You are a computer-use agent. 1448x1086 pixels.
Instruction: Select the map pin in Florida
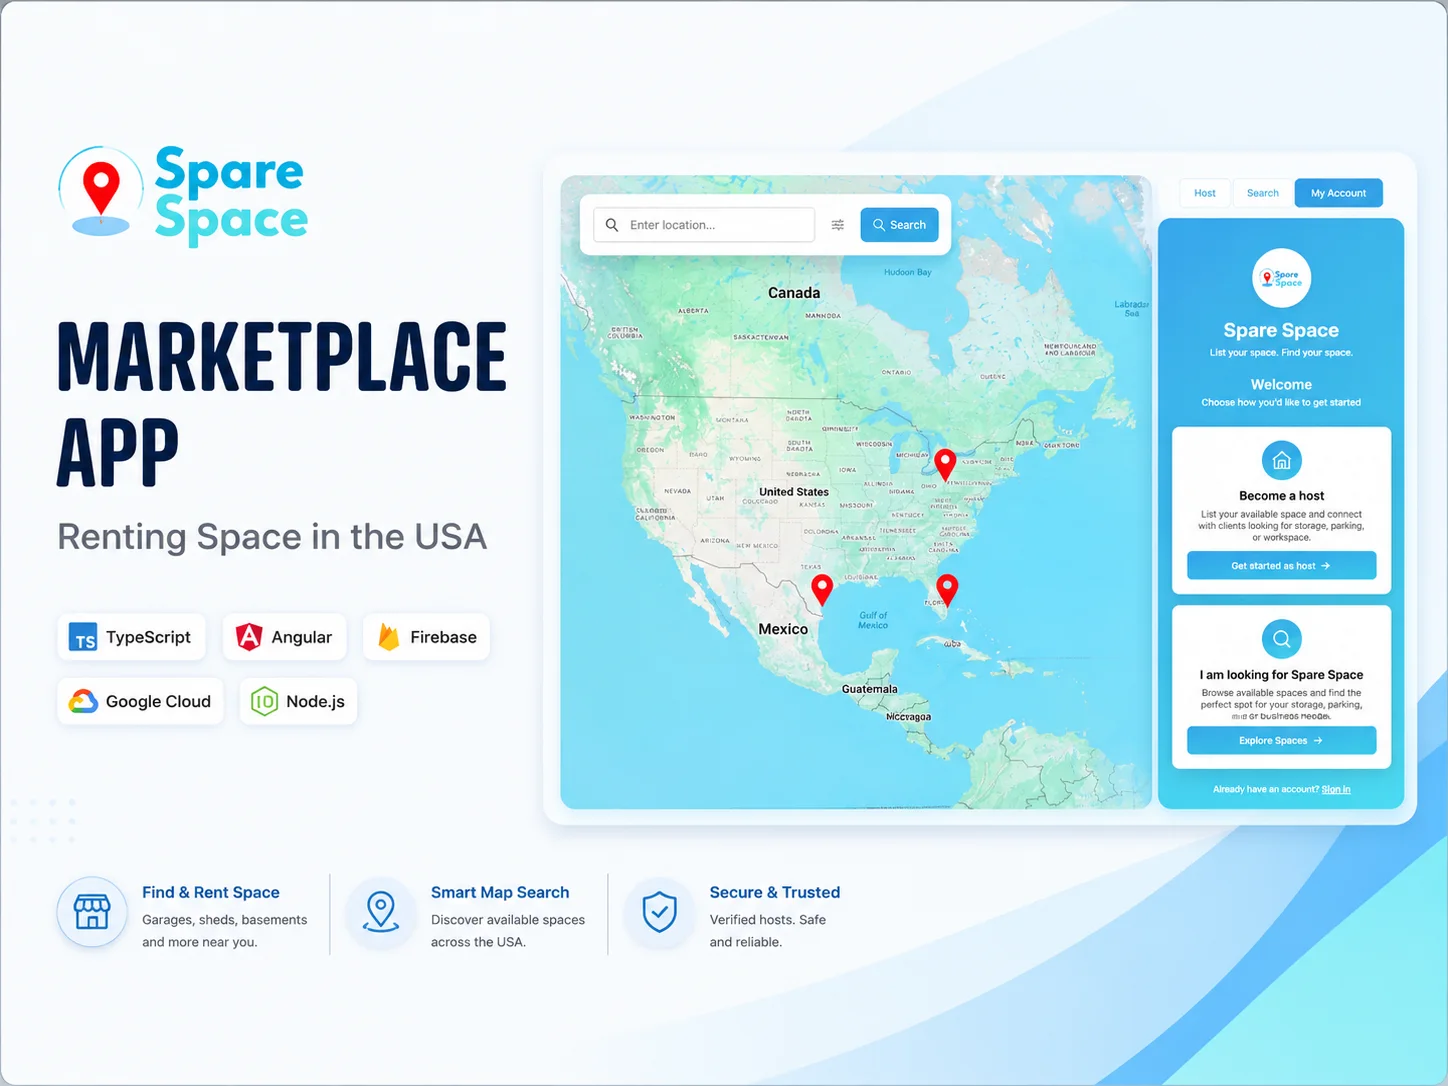click(x=947, y=590)
